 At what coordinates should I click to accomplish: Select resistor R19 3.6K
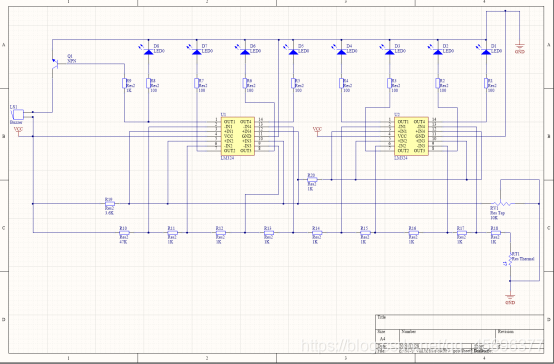click(x=110, y=204)
